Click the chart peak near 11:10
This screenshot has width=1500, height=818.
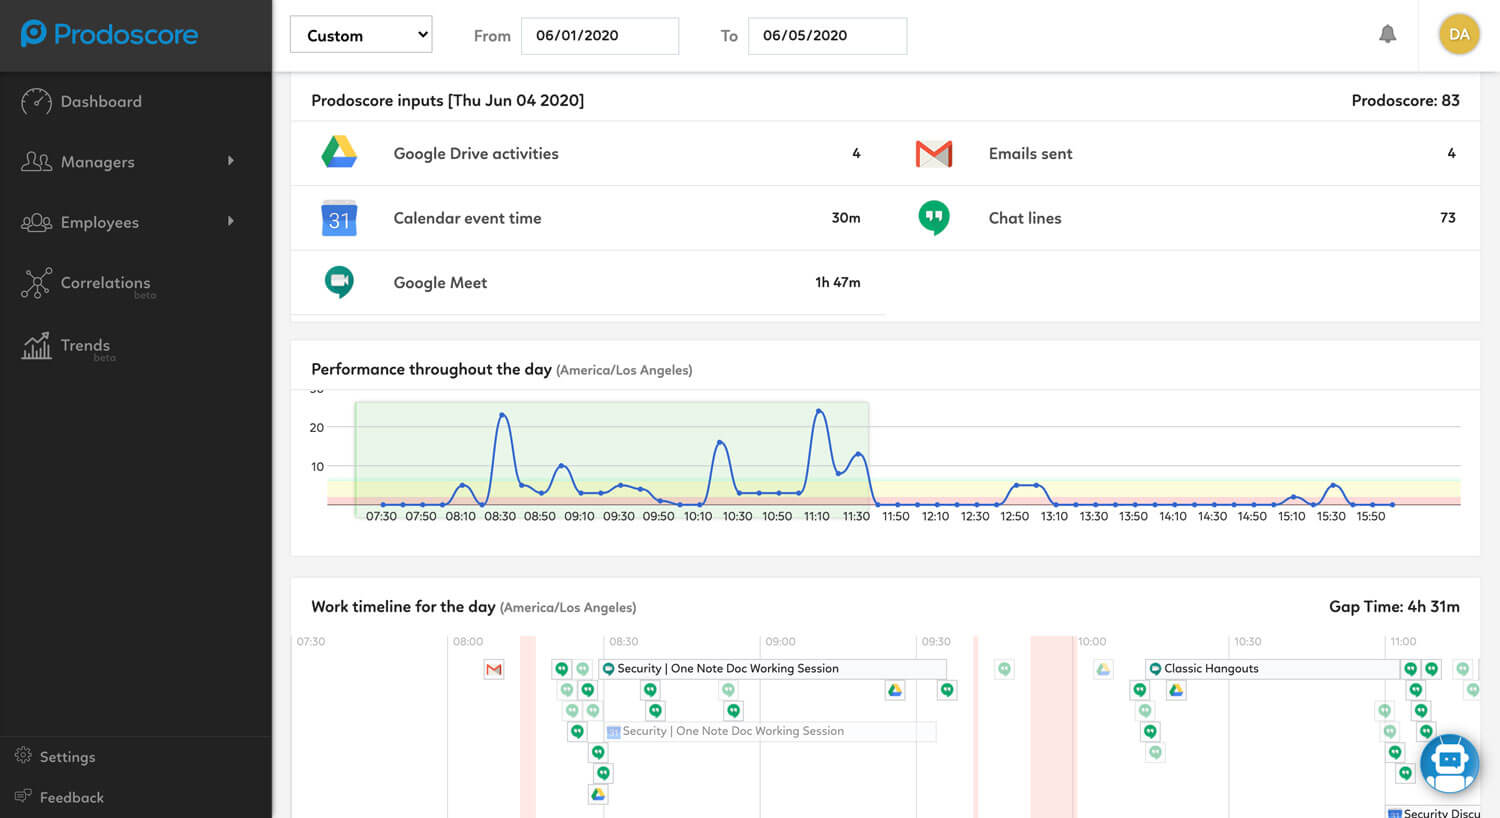[x=819, y=410]
